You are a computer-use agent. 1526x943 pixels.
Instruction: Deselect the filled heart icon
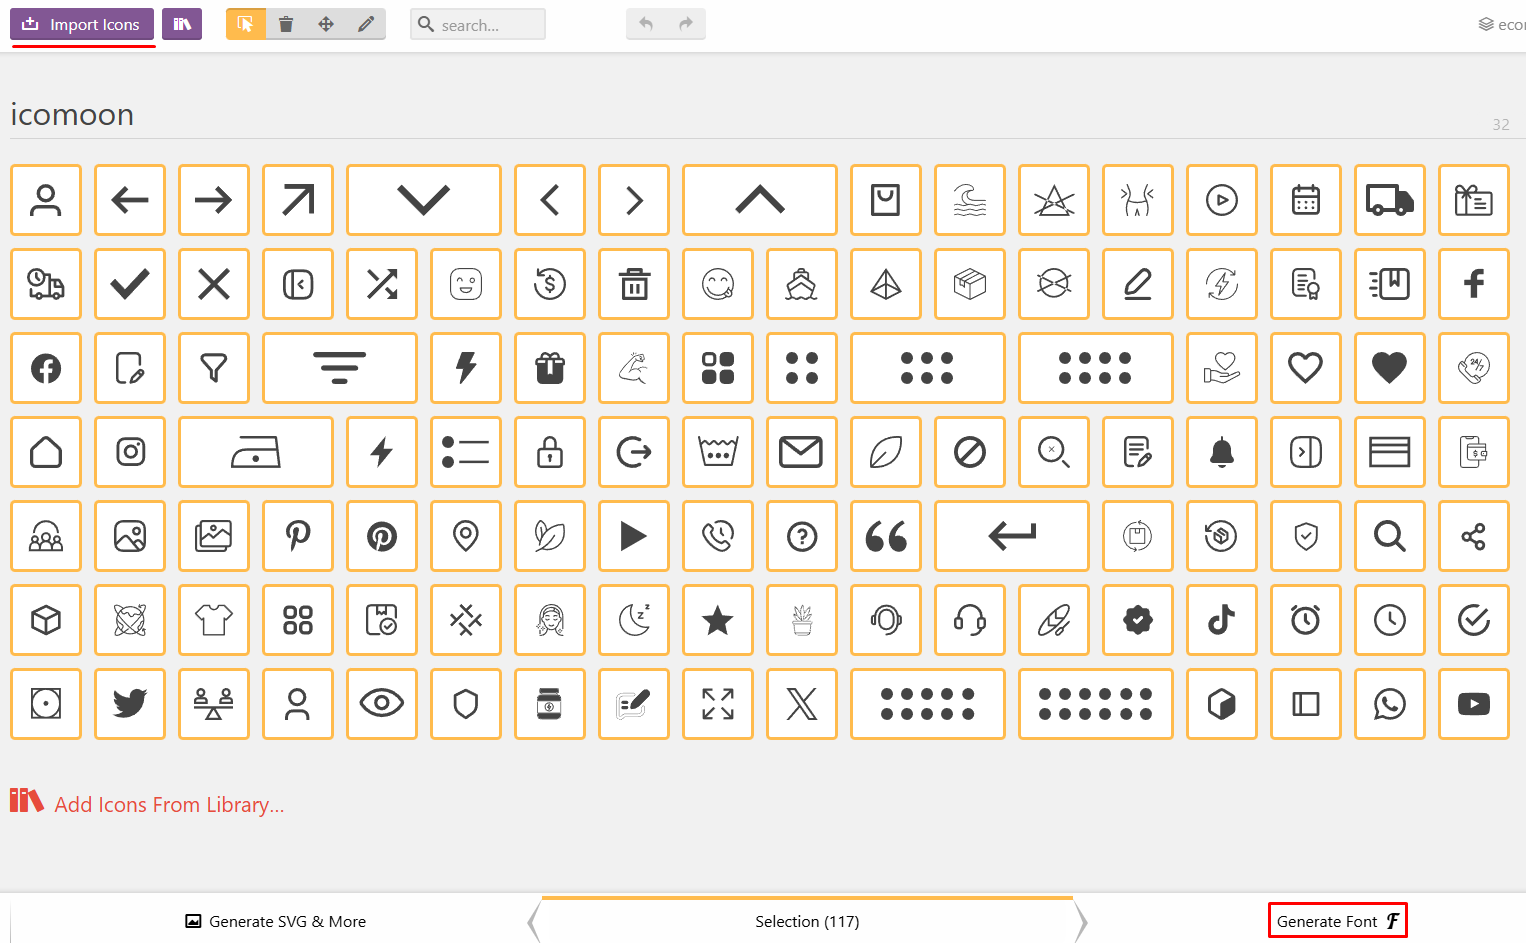[x=1390, y=368]
